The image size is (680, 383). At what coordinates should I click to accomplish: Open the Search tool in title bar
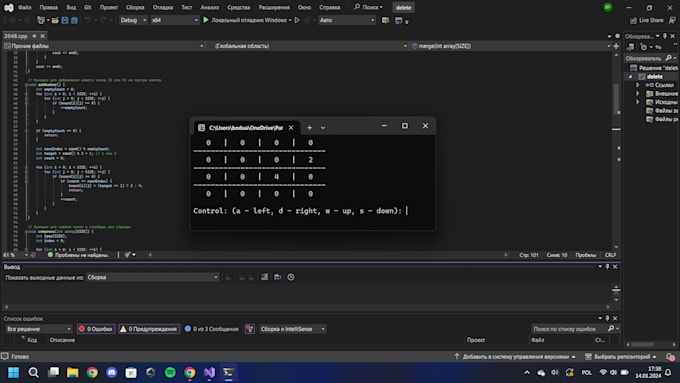tap(369, 7)
